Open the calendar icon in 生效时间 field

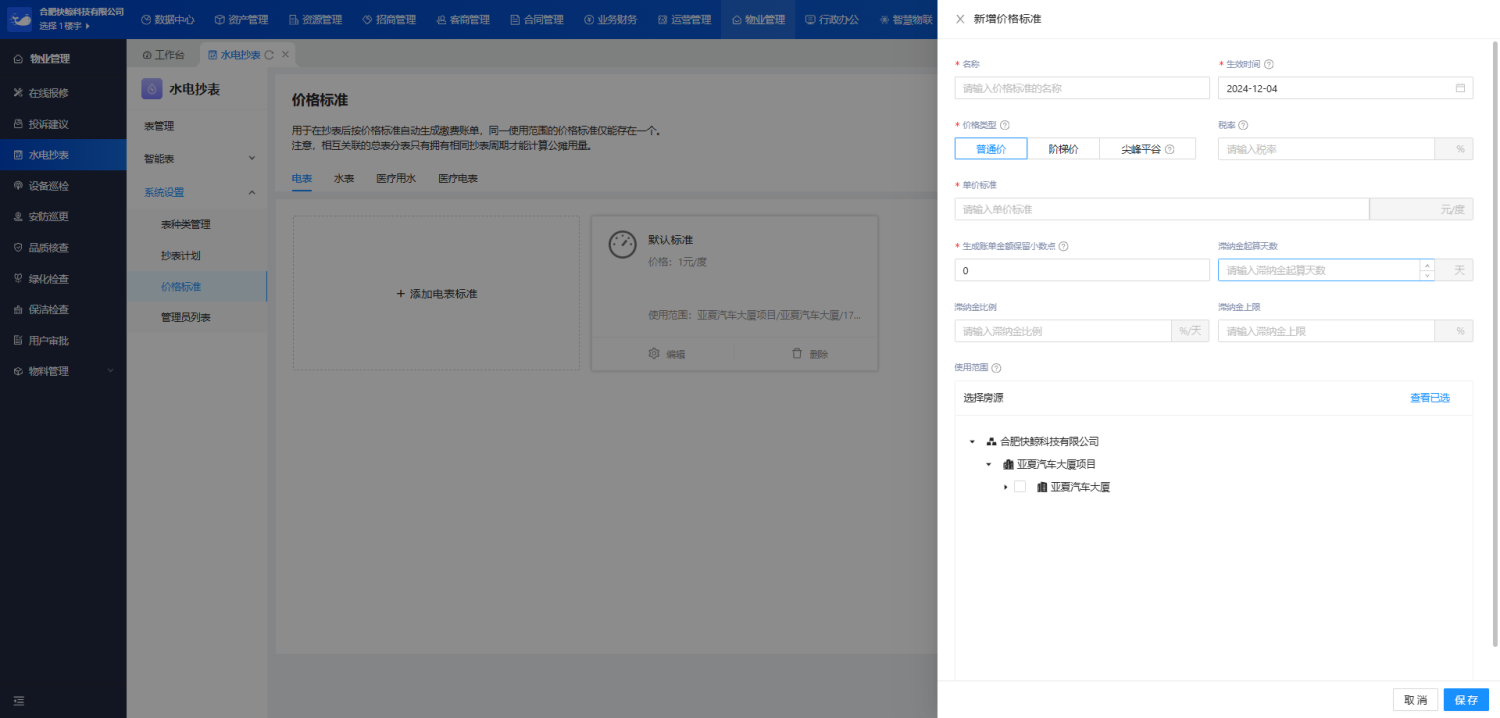click(1460, 88)
